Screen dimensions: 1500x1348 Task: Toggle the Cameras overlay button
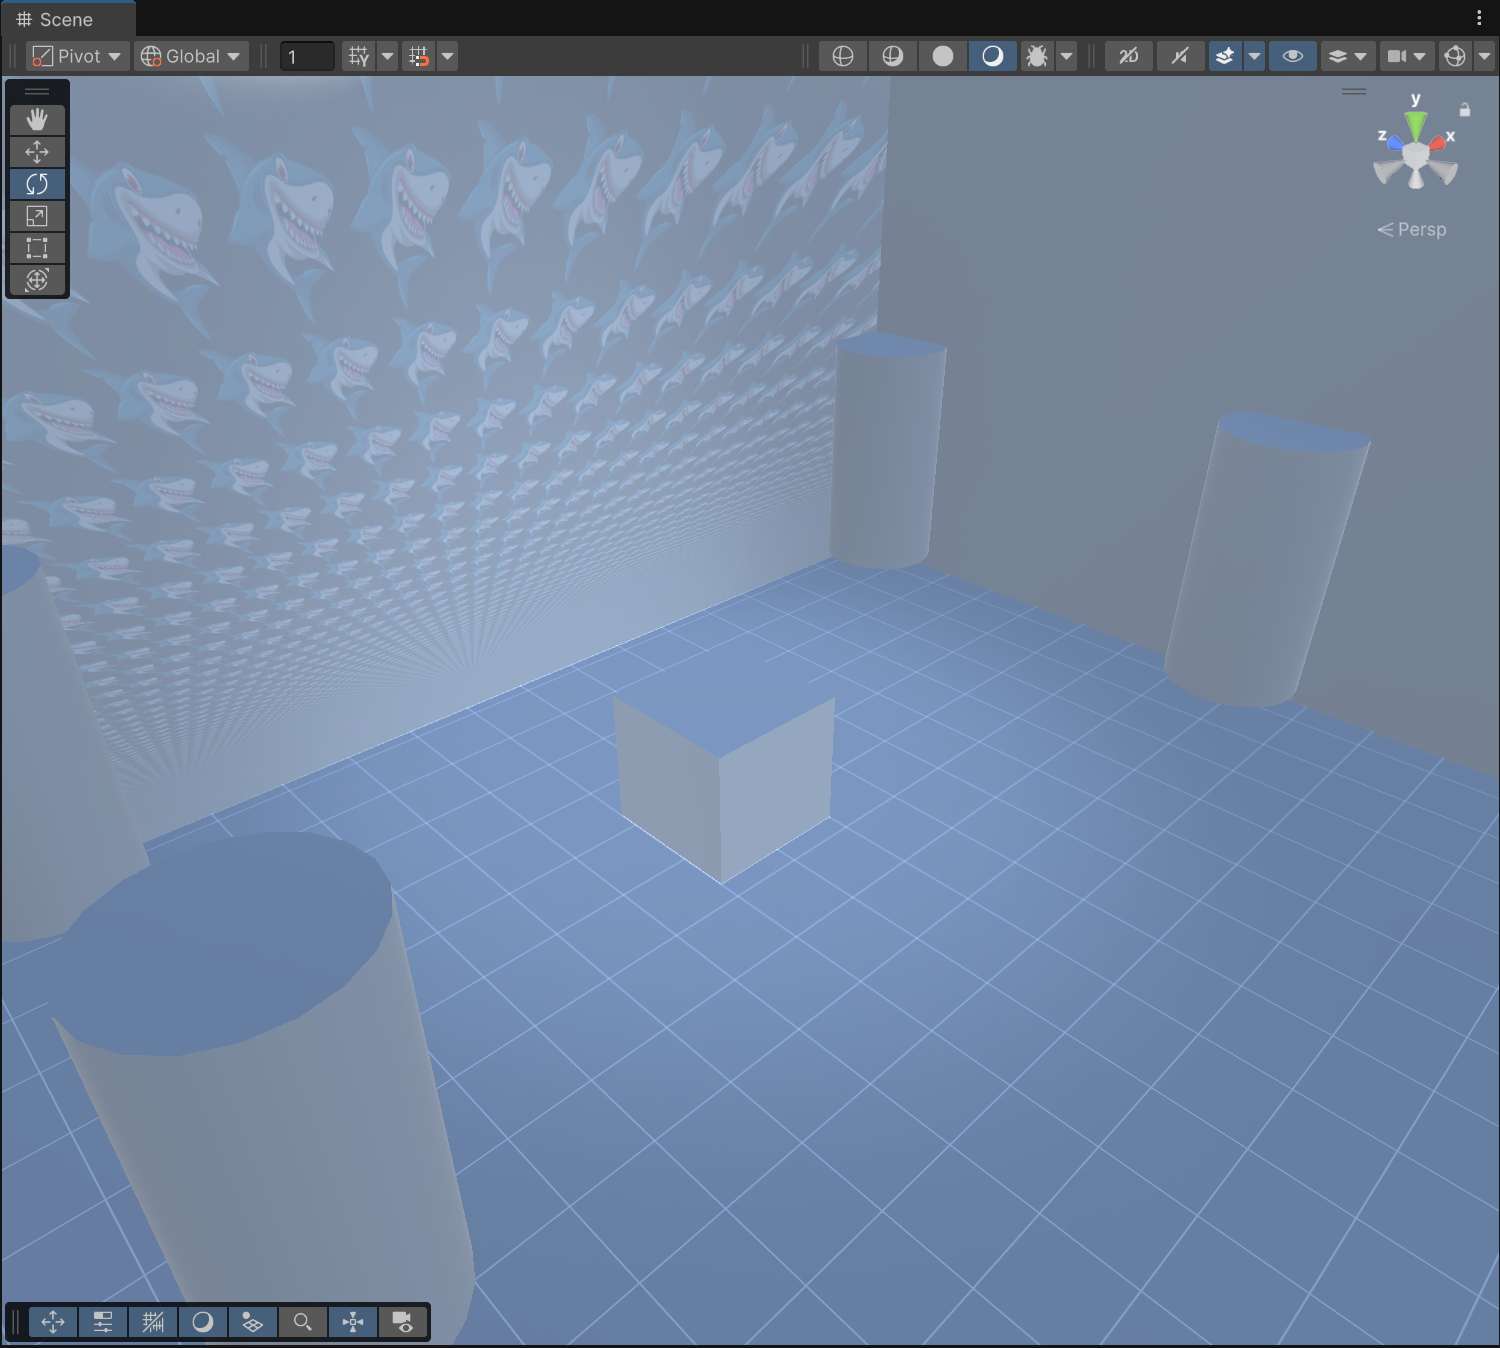pyautogui.click(x=403, y=1322)
